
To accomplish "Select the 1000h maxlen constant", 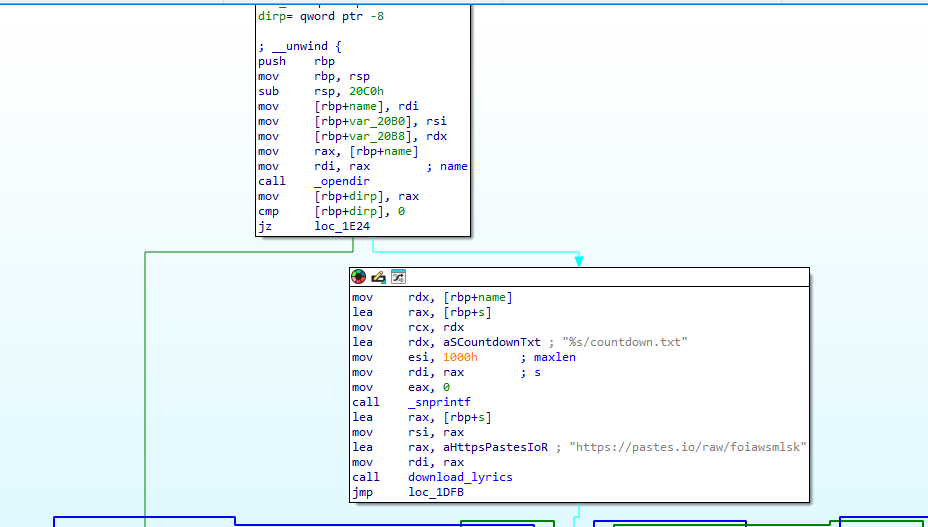I will (x=460, y=357).
